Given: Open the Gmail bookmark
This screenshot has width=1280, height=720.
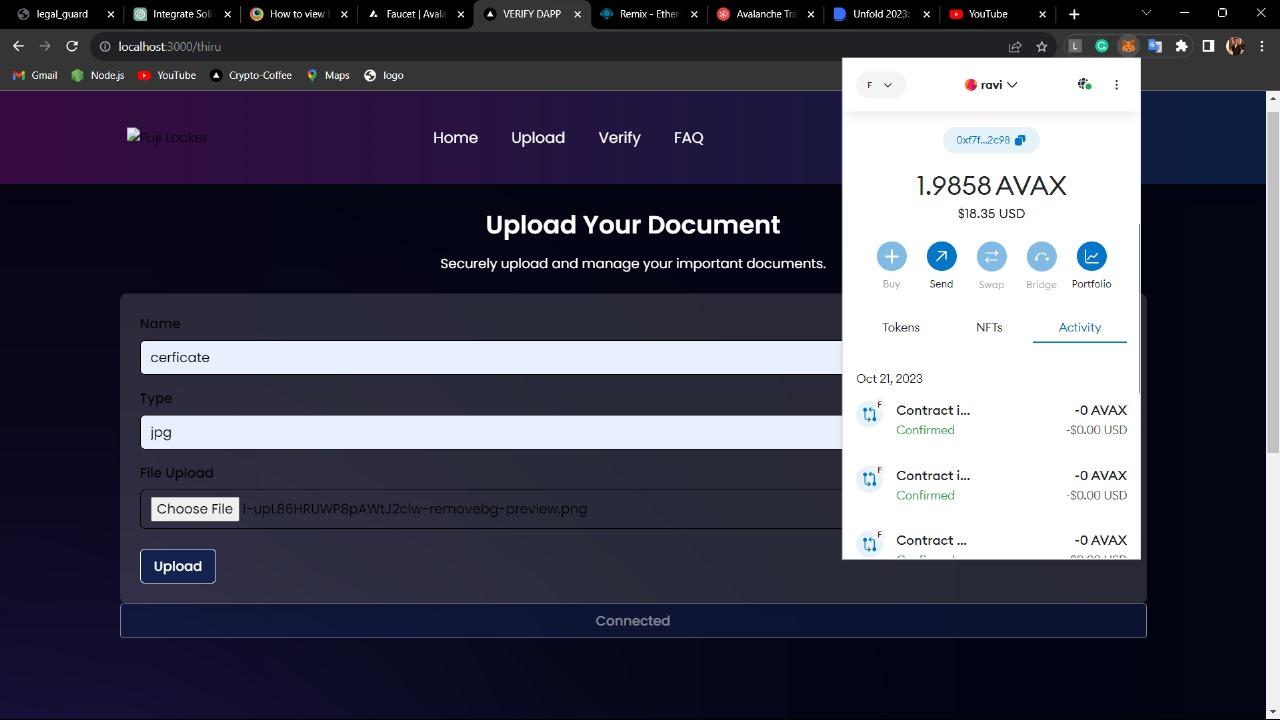Looking at the screenshot, I should click(x=35, y=75).
